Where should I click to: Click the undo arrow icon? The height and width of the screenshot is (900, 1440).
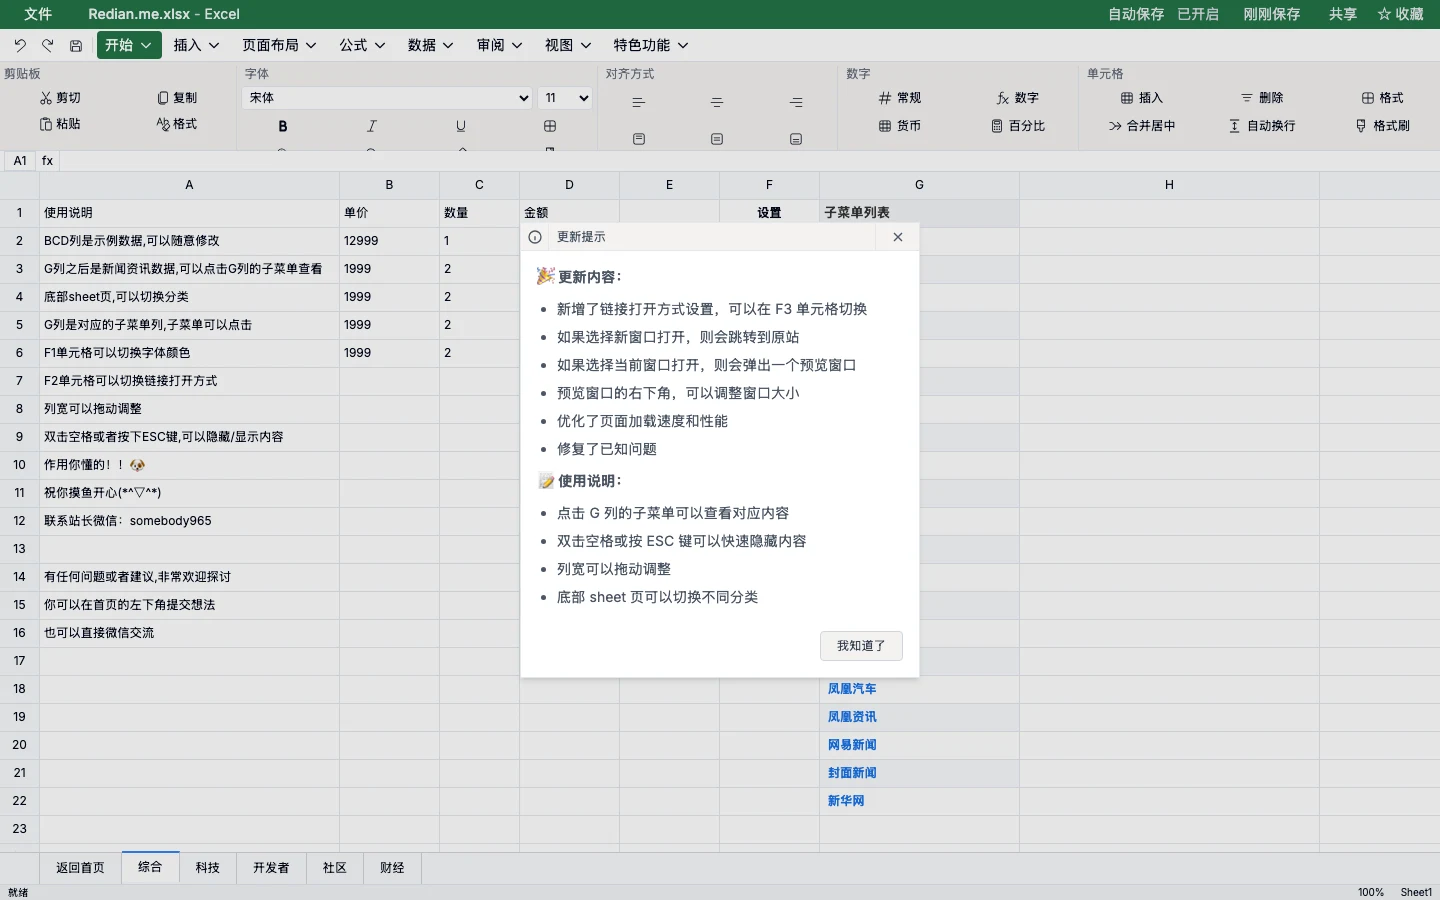click(20, 45)
